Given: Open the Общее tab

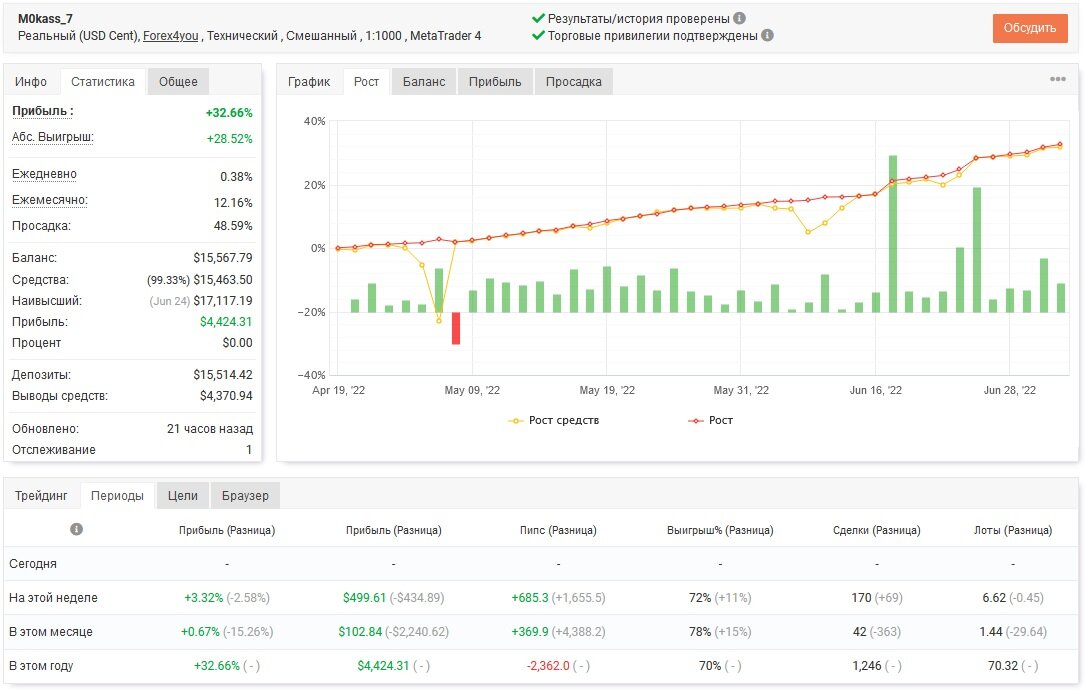Looking at the screenshot, I should tap(178, 82).
